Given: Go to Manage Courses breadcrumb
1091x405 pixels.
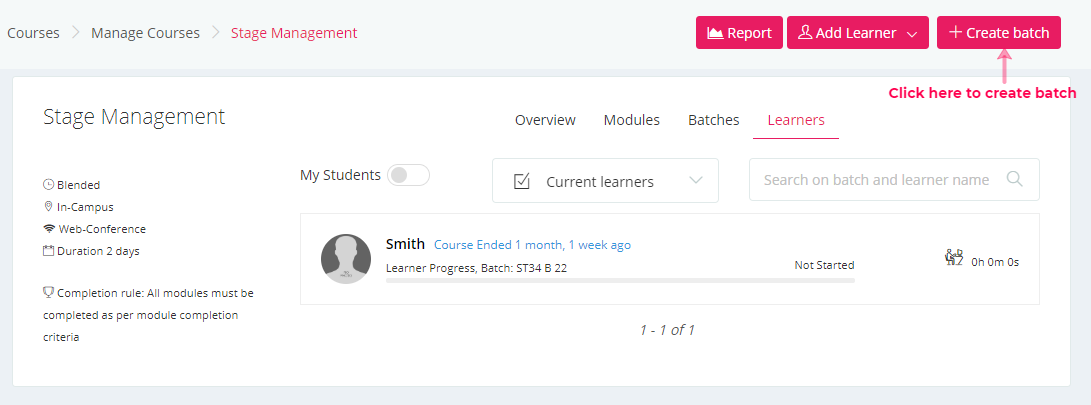Looking at the screenshot, I should (x=145, y=33).
